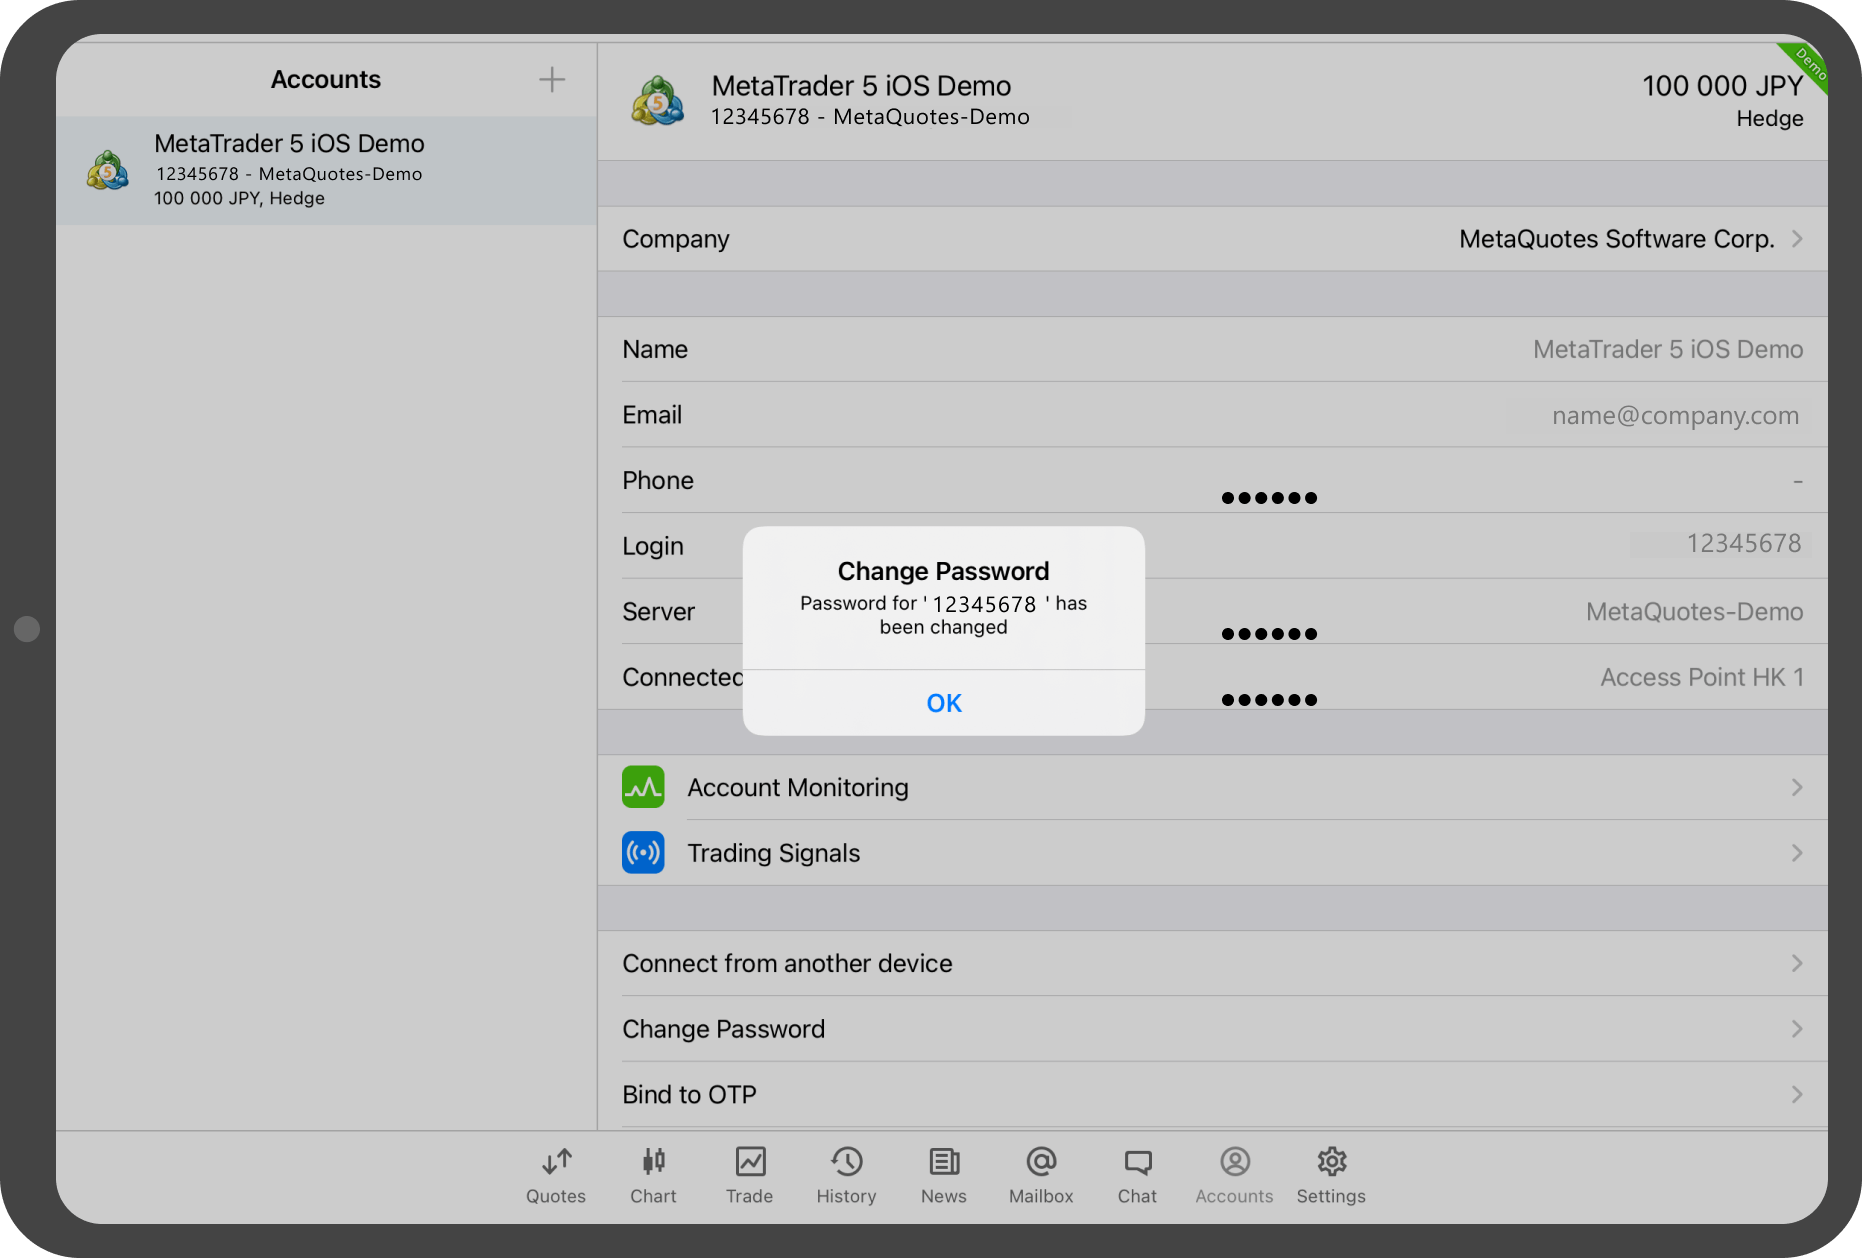The image size is (1862, 1258).
Task: Open Settings from the bottom bar
Action: pyautogui.click(x=1331, y=1175)
